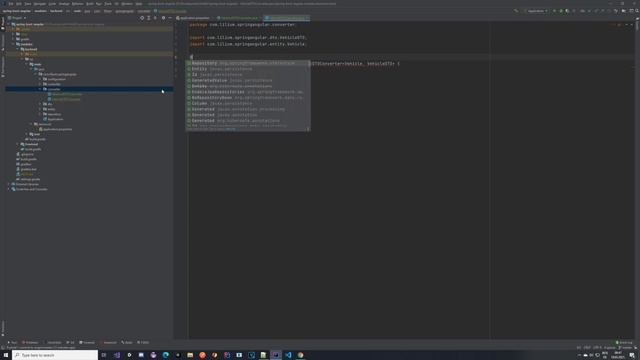Screen dimensions: 640x360
Task: Expand the configuration package arrow
Action: pyautogui.click(x=40, y=79)
